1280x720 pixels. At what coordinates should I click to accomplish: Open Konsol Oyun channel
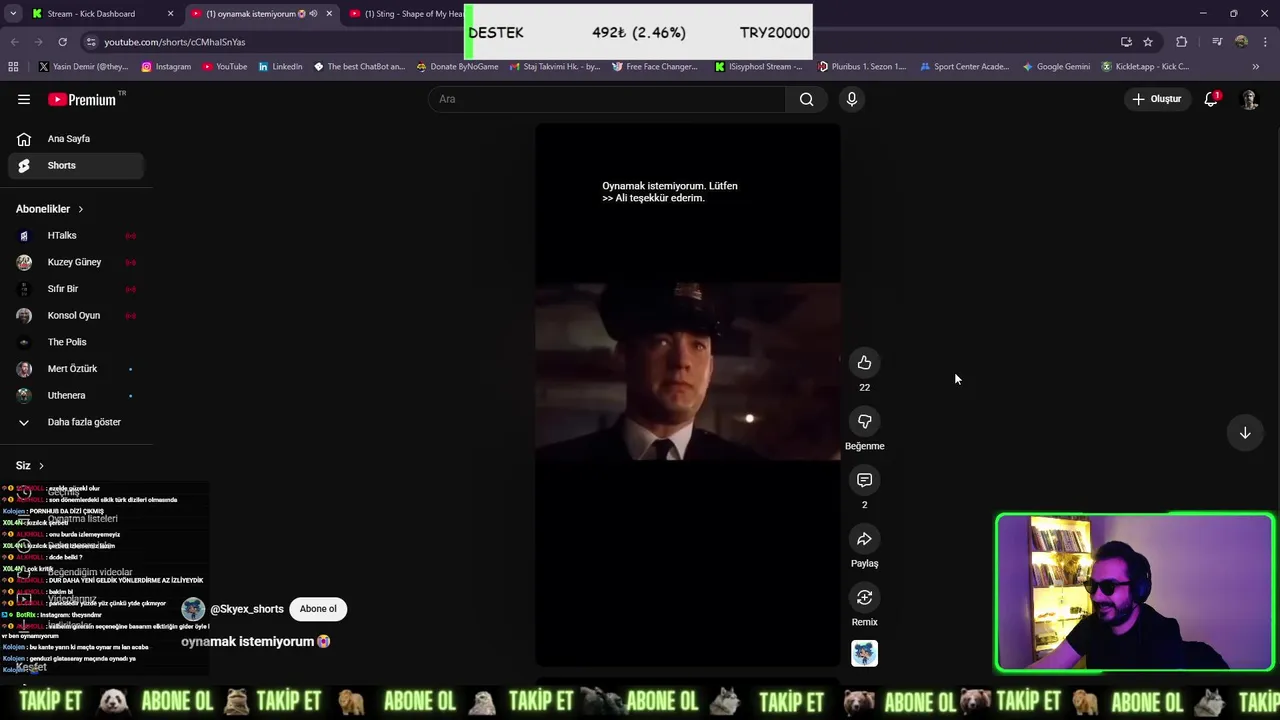(76, 315)
